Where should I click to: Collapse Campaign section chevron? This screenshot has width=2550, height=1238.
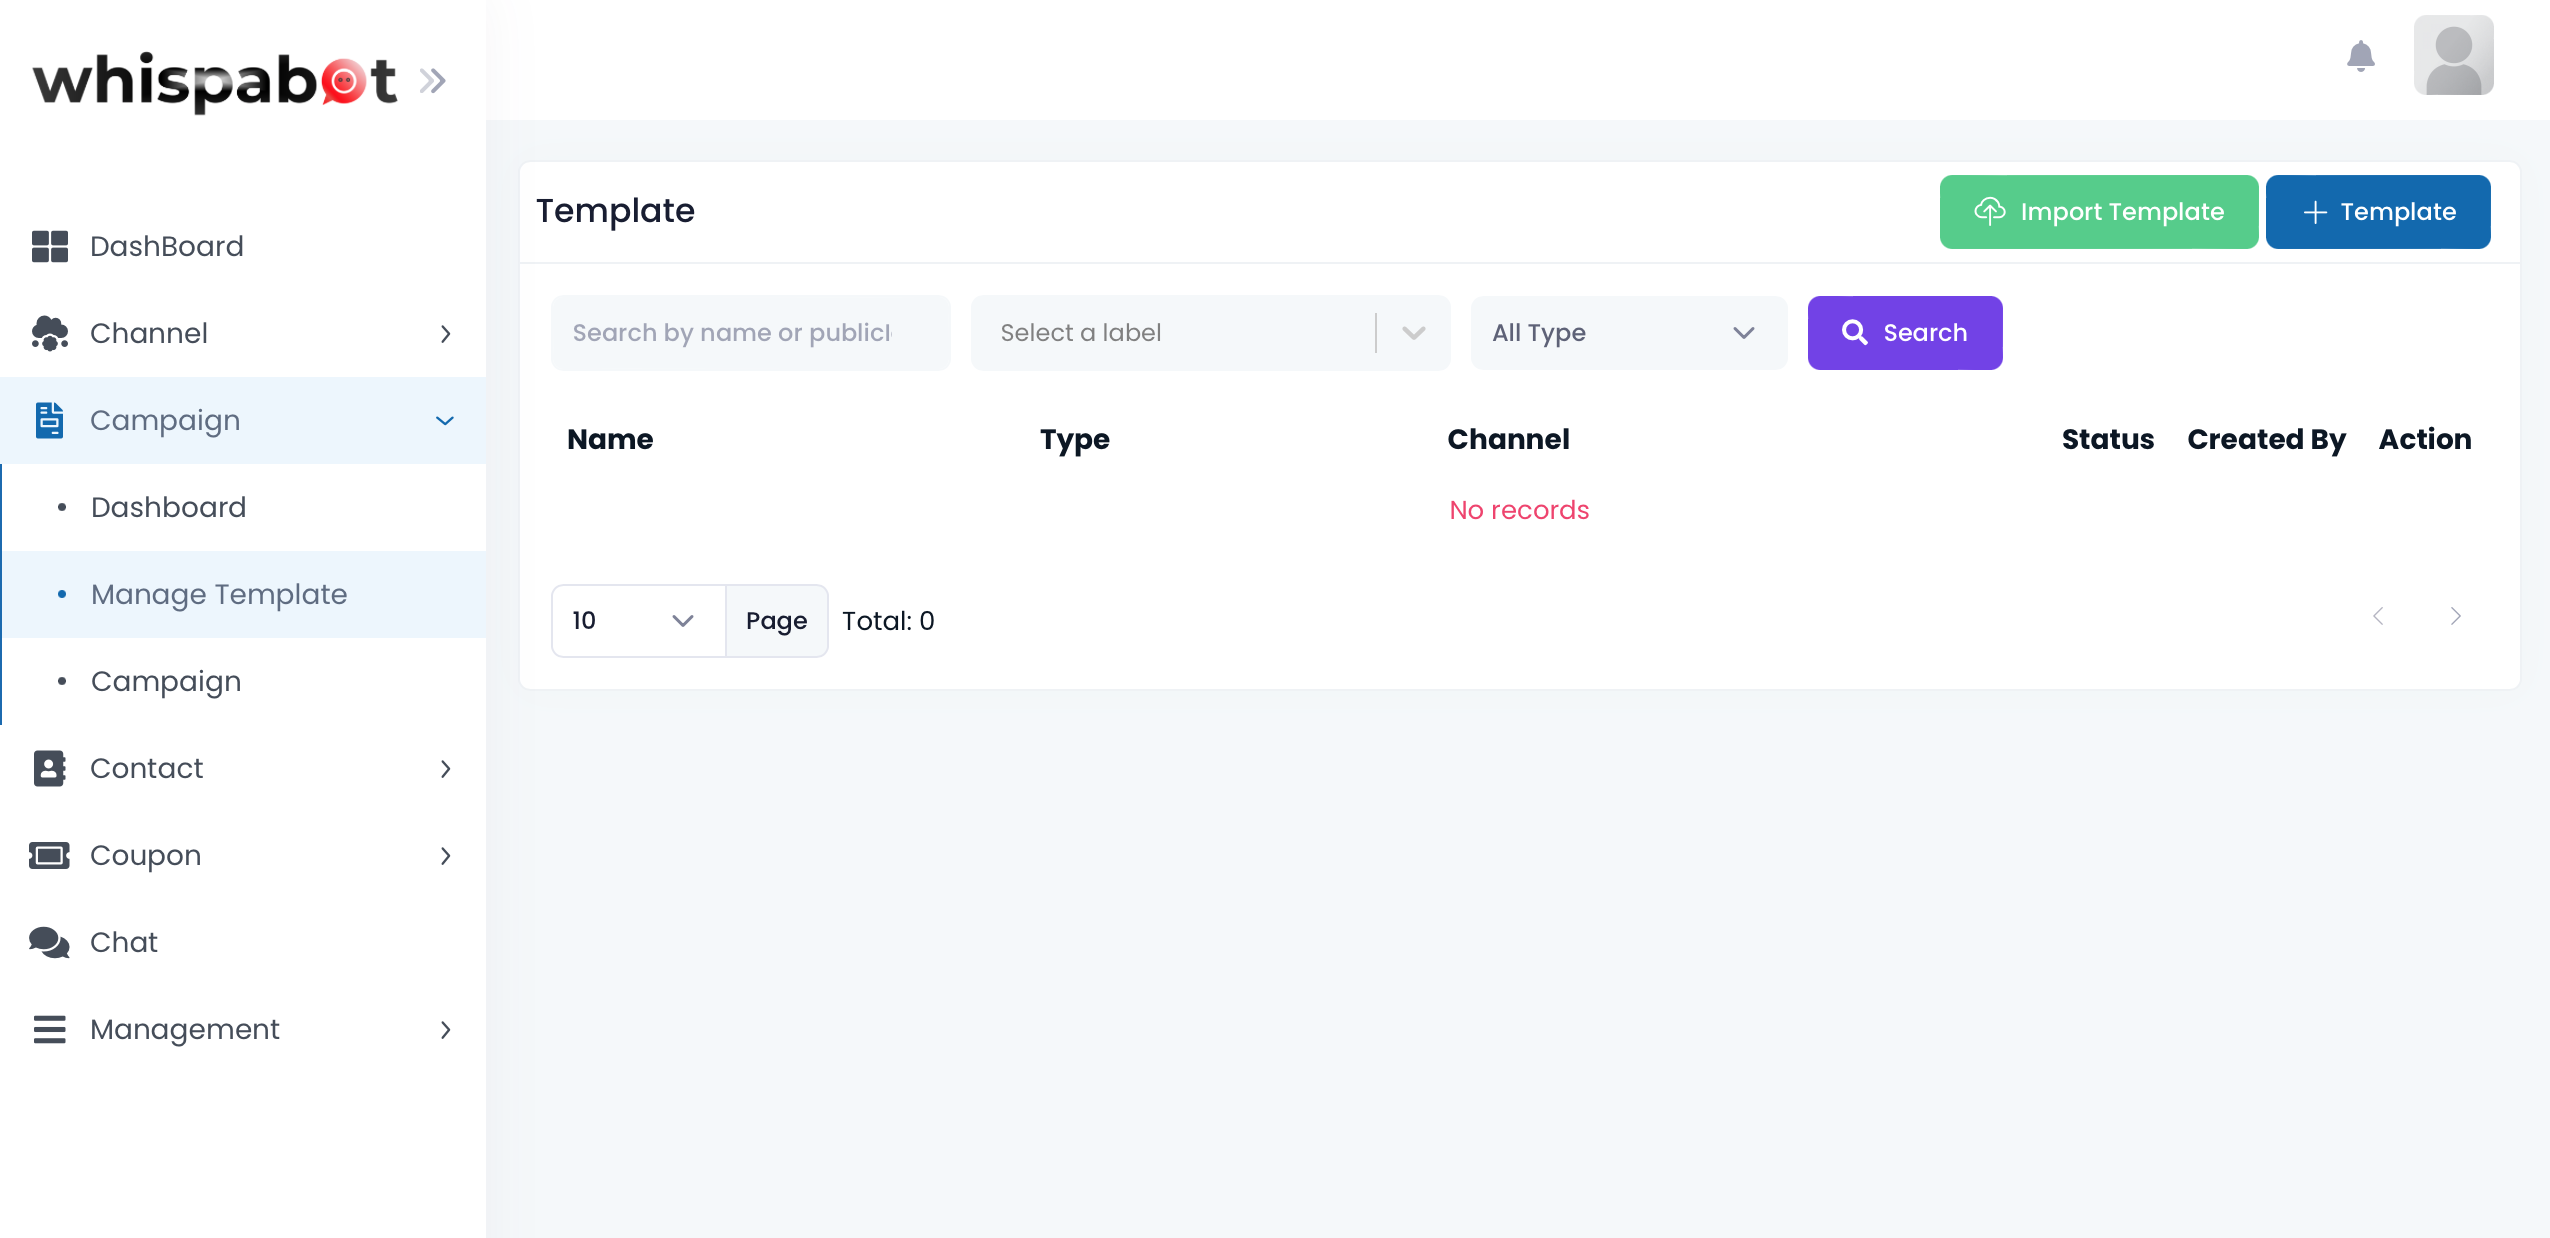tap(445, 421)
